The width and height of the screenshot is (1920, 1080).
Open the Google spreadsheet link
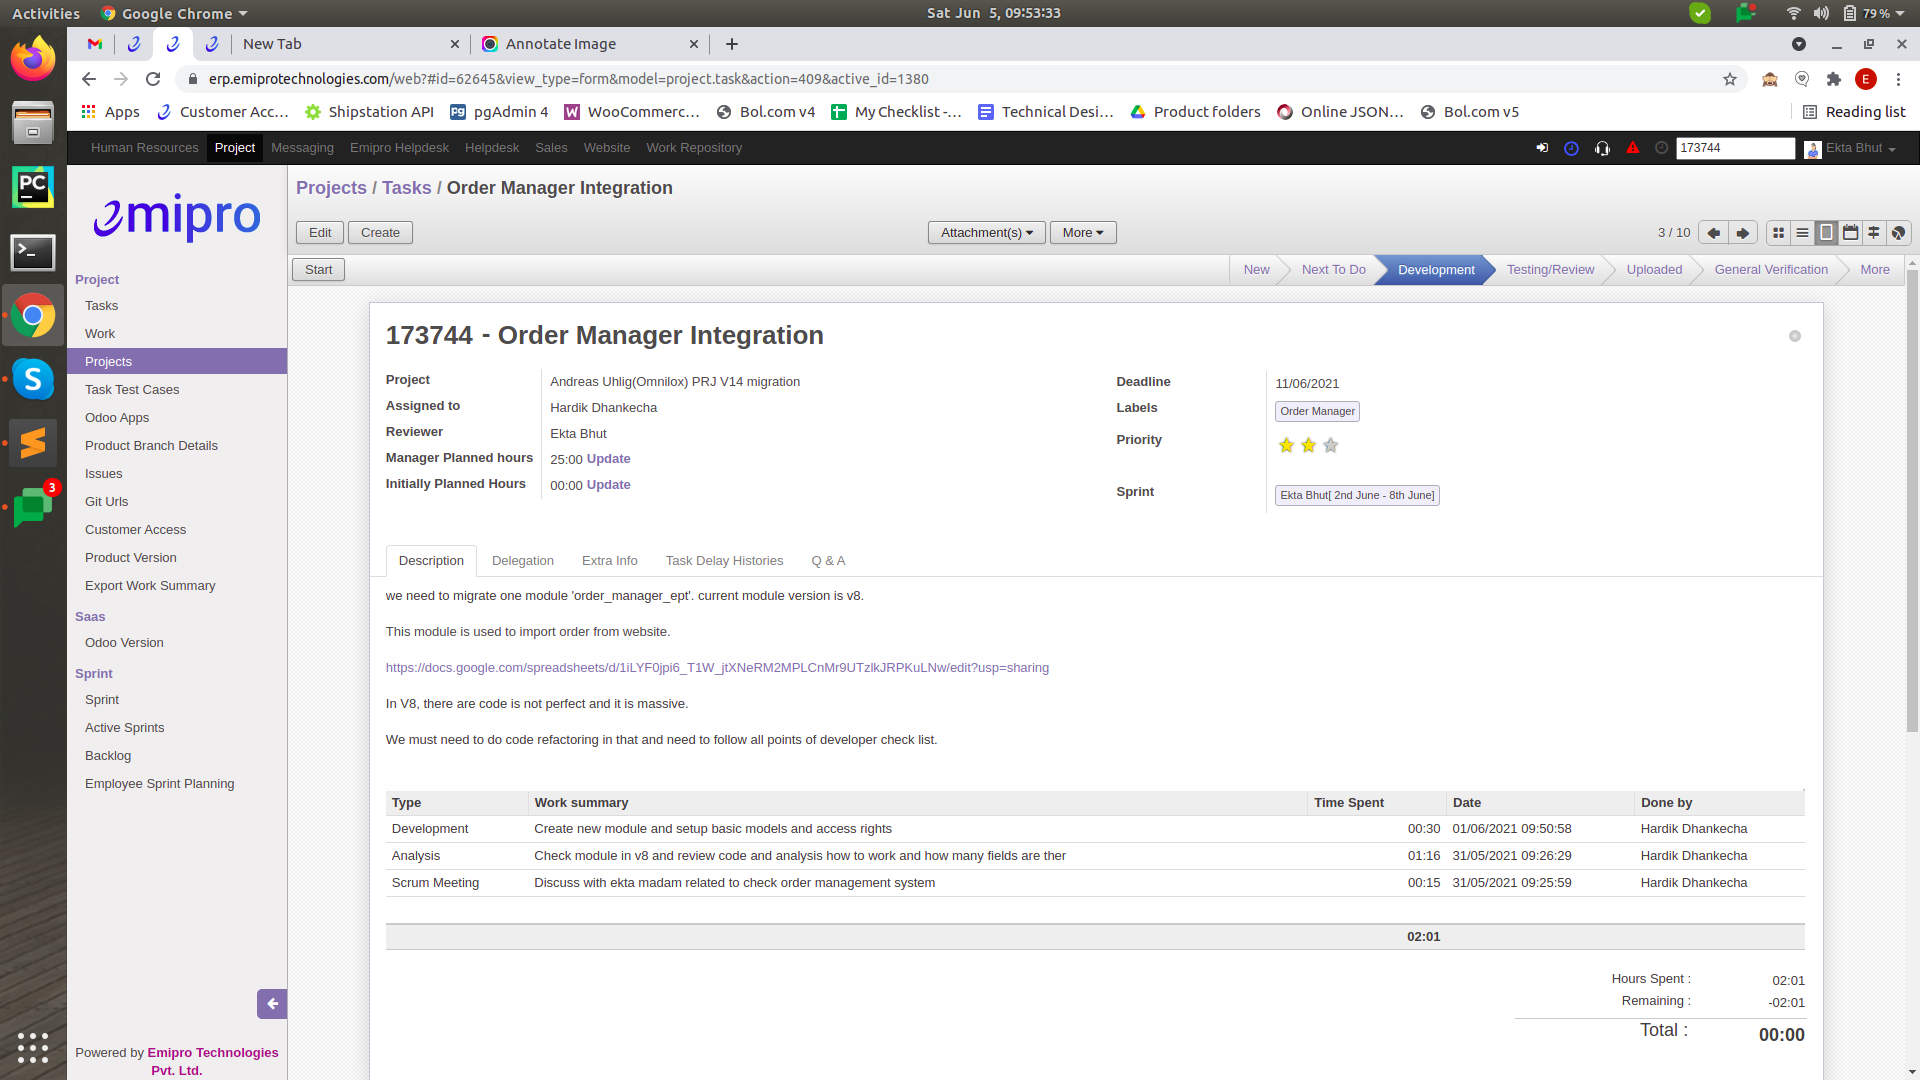click(x=717, y=668)
